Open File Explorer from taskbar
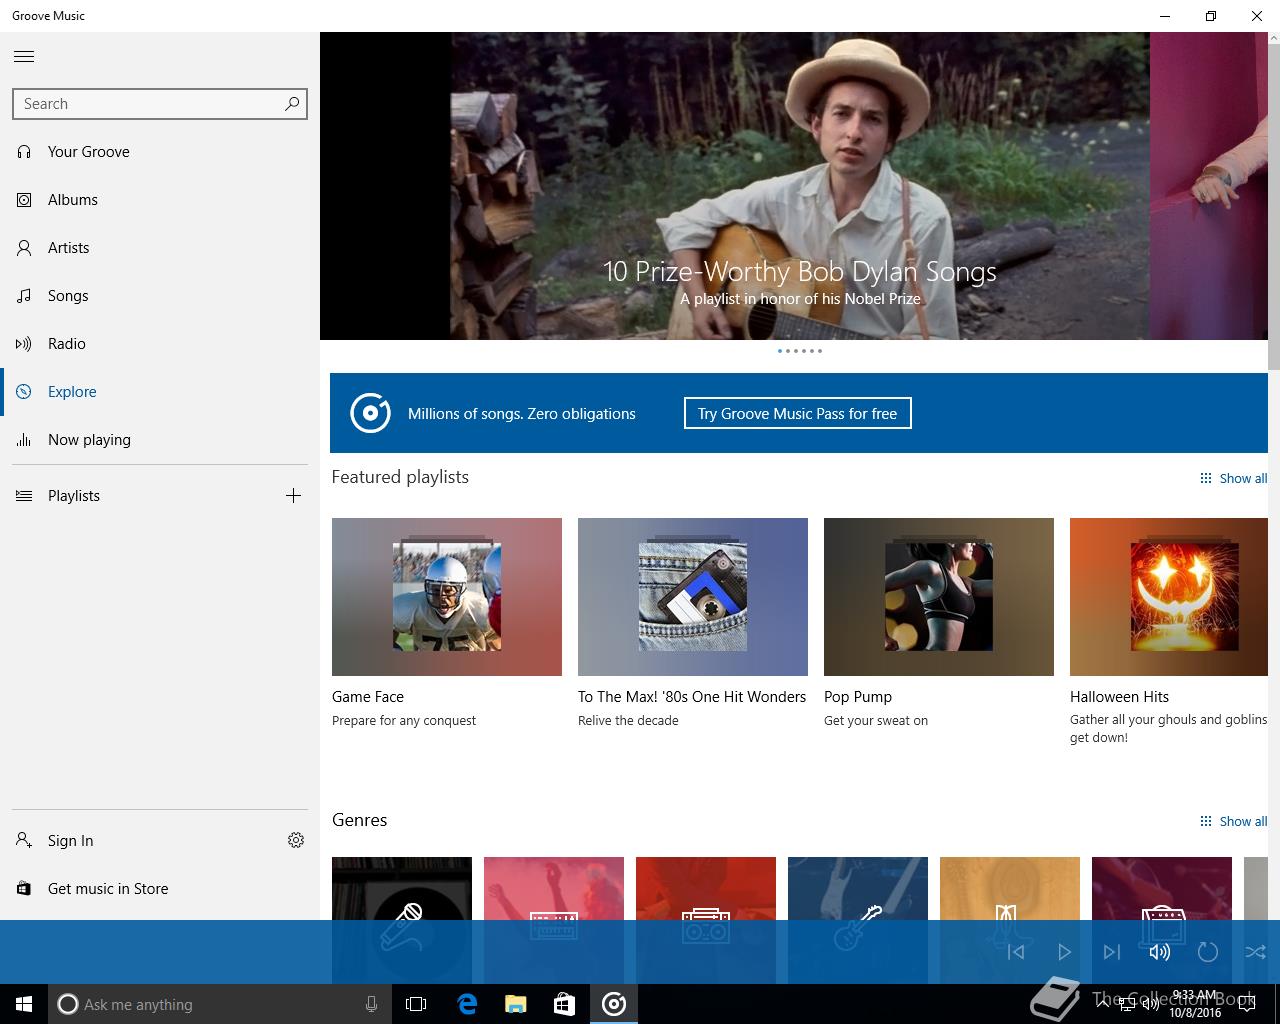 515,1004
